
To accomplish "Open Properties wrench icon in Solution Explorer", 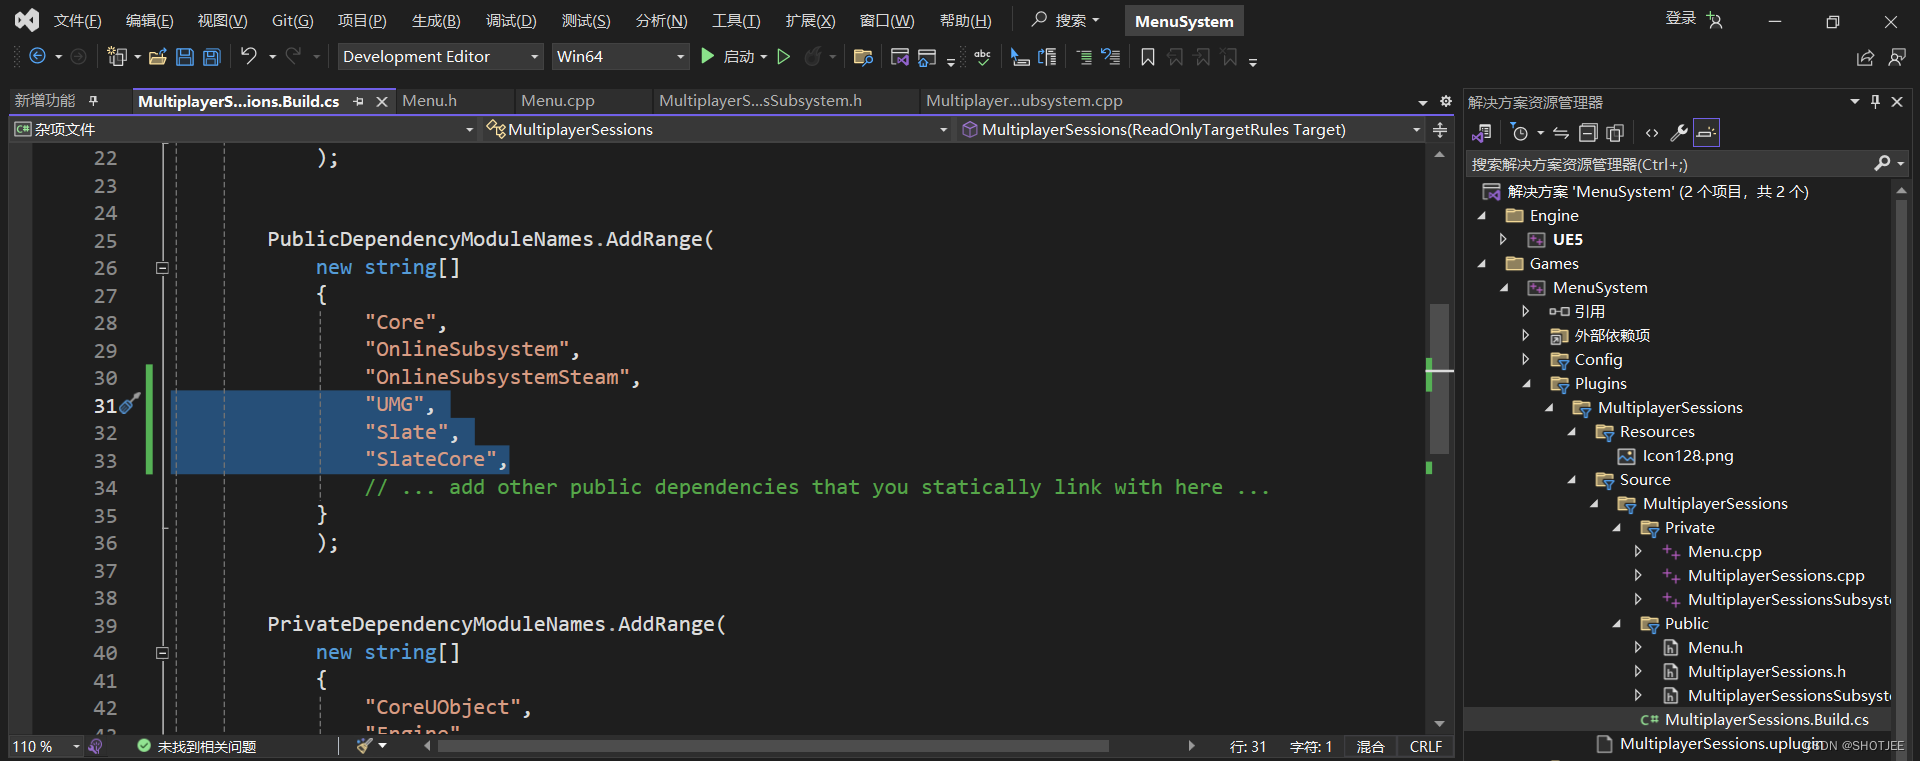I will 1679,132.
